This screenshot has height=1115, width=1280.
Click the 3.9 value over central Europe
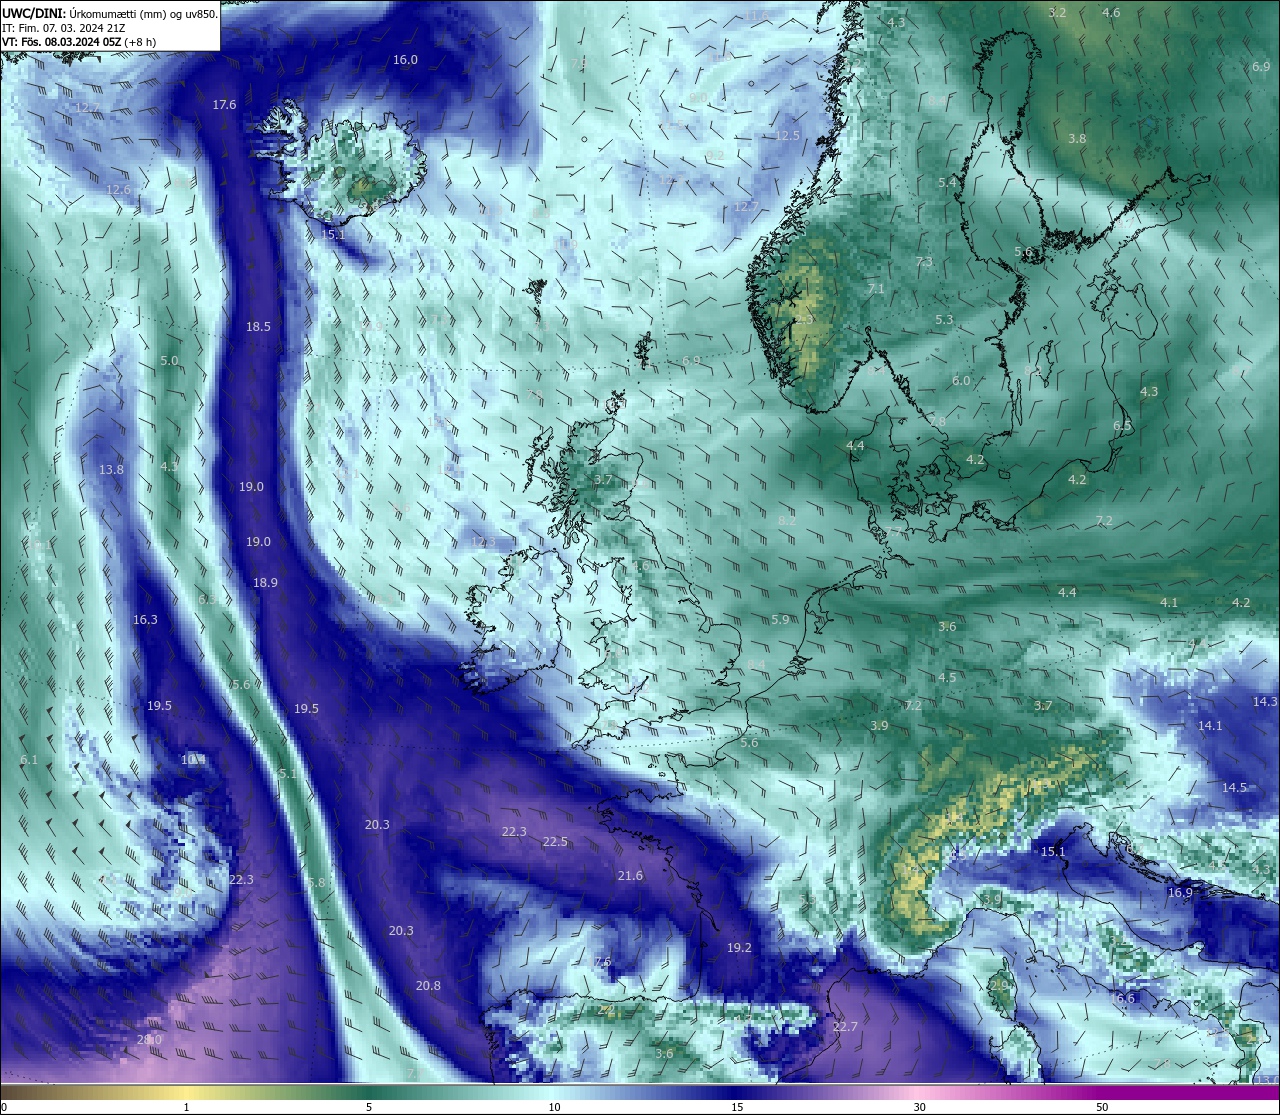pos(879,726)
